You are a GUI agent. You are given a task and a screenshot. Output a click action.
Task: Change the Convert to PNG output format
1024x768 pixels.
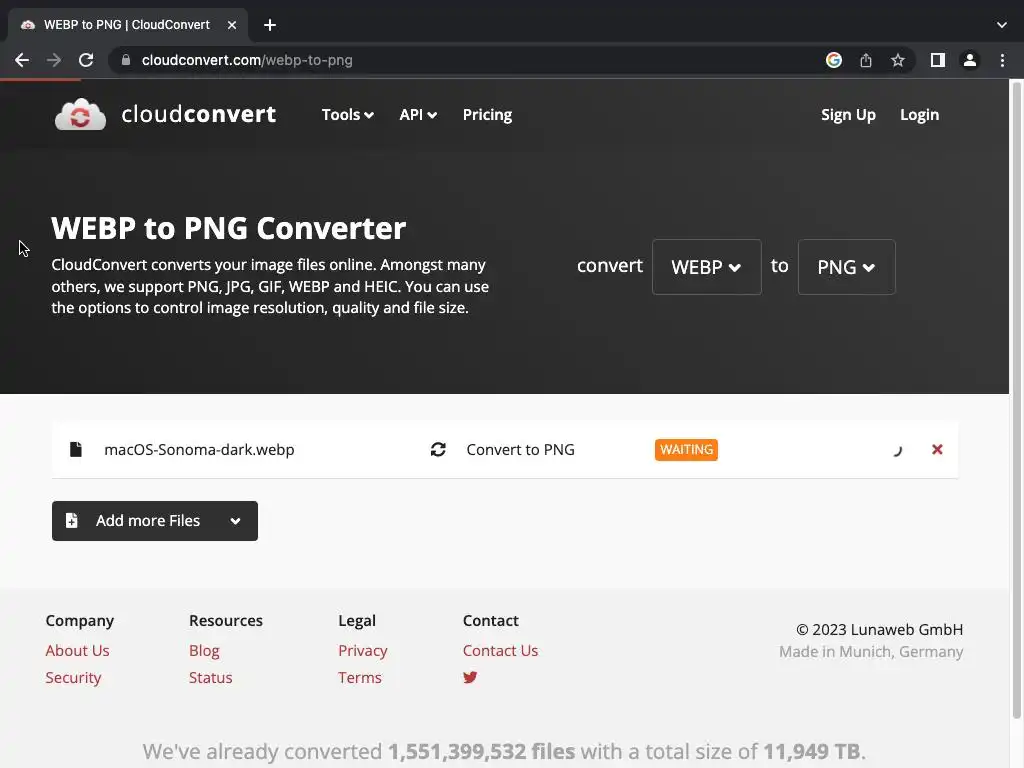pos(520,449)
